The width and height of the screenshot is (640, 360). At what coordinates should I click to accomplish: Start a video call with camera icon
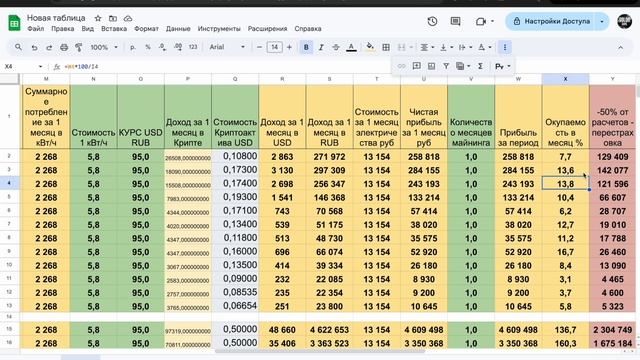481,21
